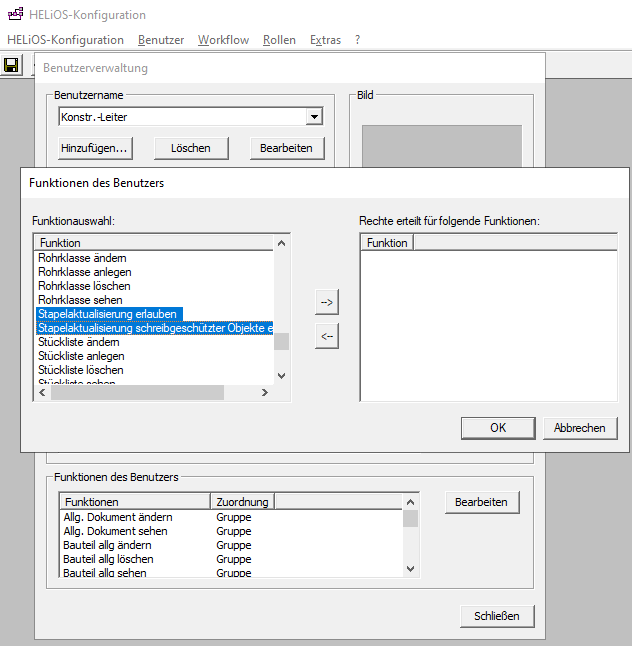
Task: Click scroll down arrow of bottom Funktionen list
Action: 410,569
